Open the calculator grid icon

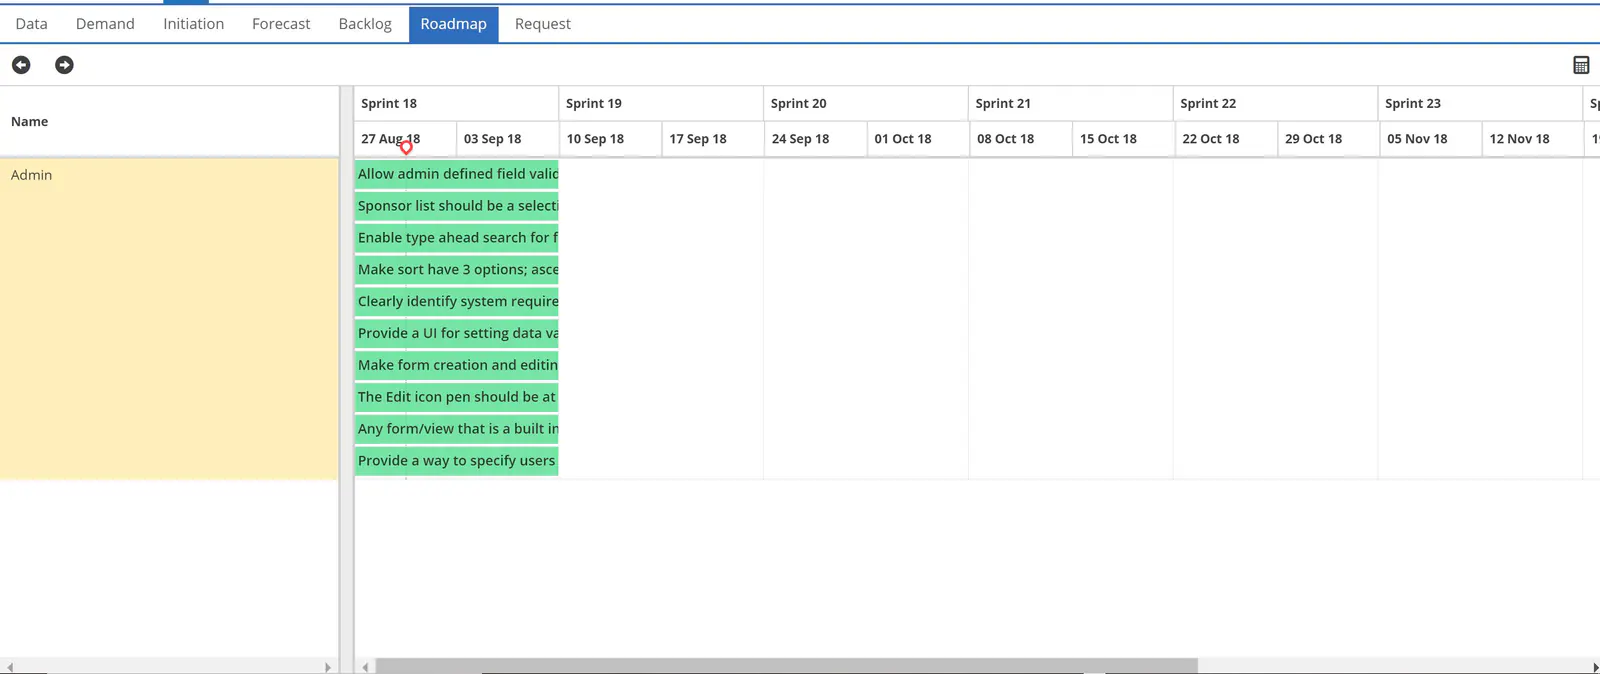[1581, 65]
